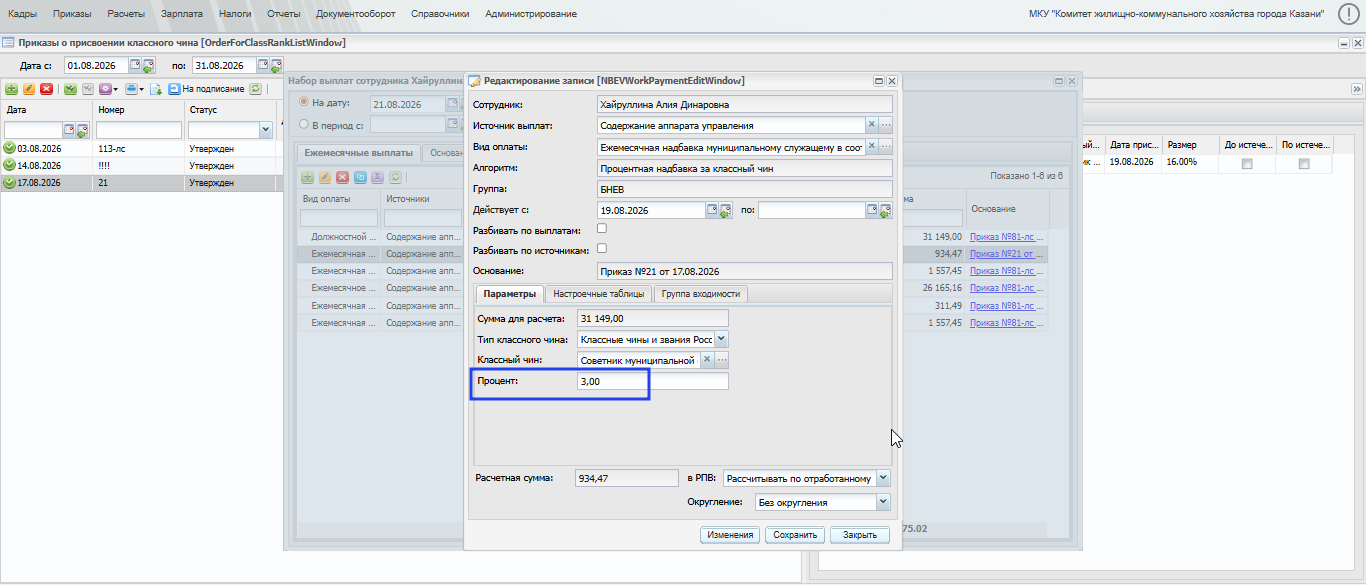Image resolution: width=1366 pixels, height=585 pixels.
Task: Open the Кадры menu
Action: (22, 14)
